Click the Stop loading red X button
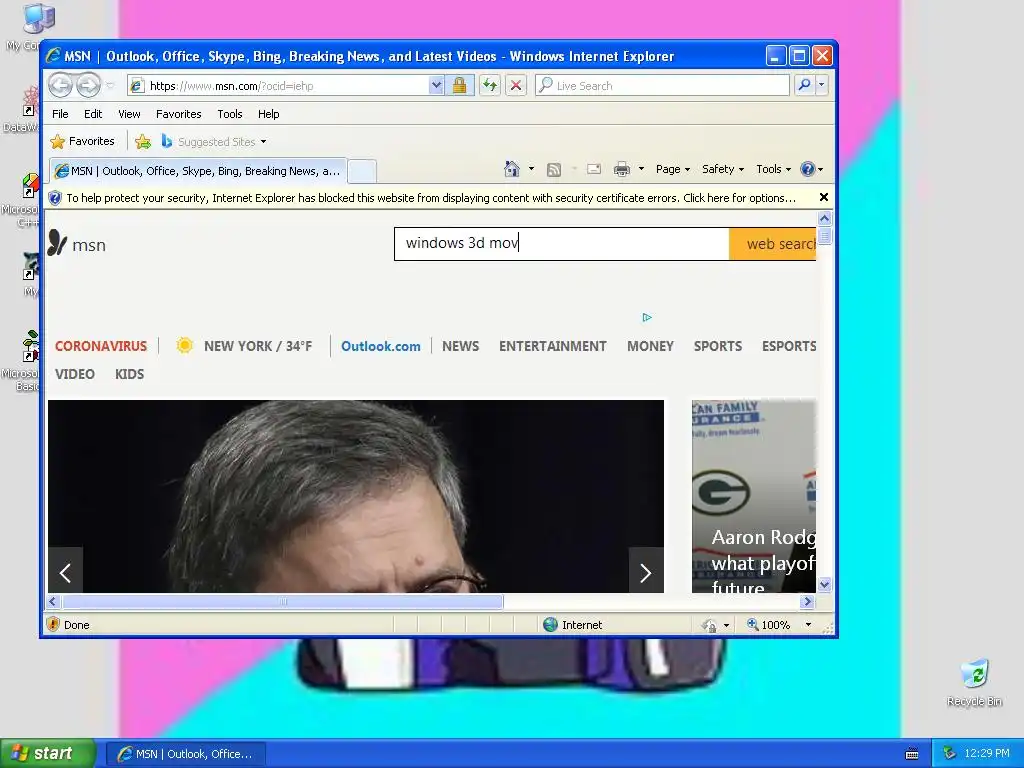 click(516, 86)
